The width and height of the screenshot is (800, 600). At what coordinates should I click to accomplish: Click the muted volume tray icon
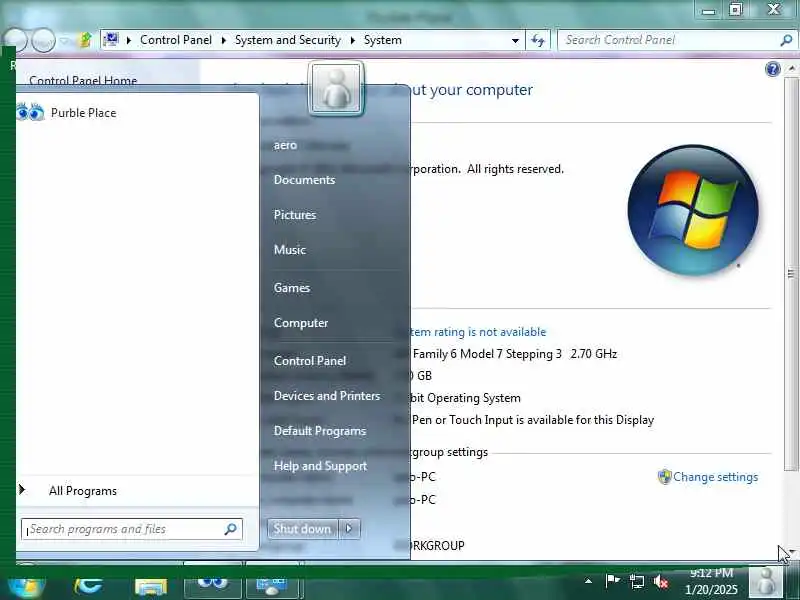click(661, 581)
